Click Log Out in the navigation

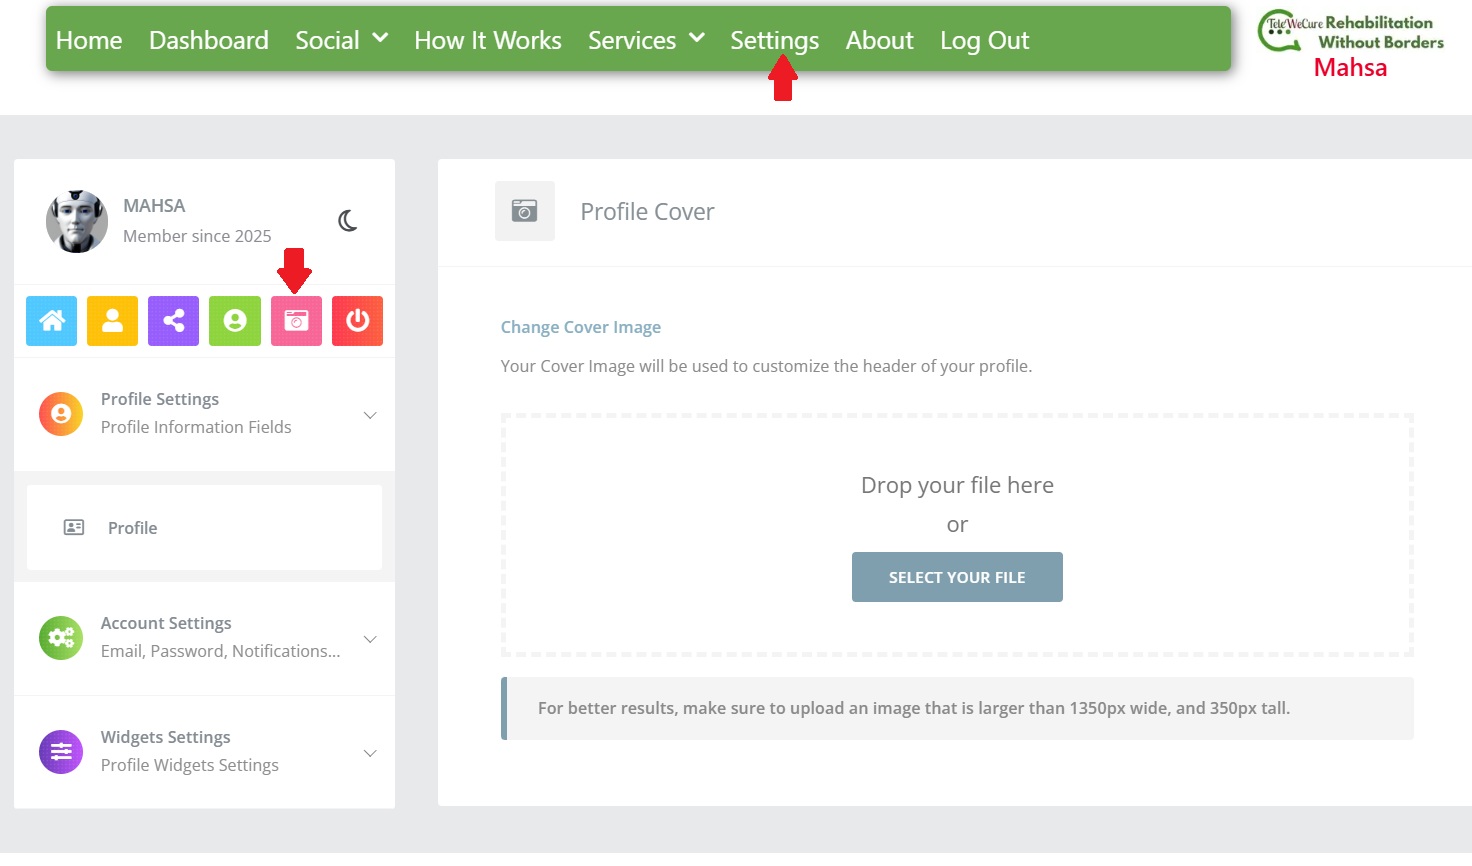pyautogui.click(x=985, y=40)
